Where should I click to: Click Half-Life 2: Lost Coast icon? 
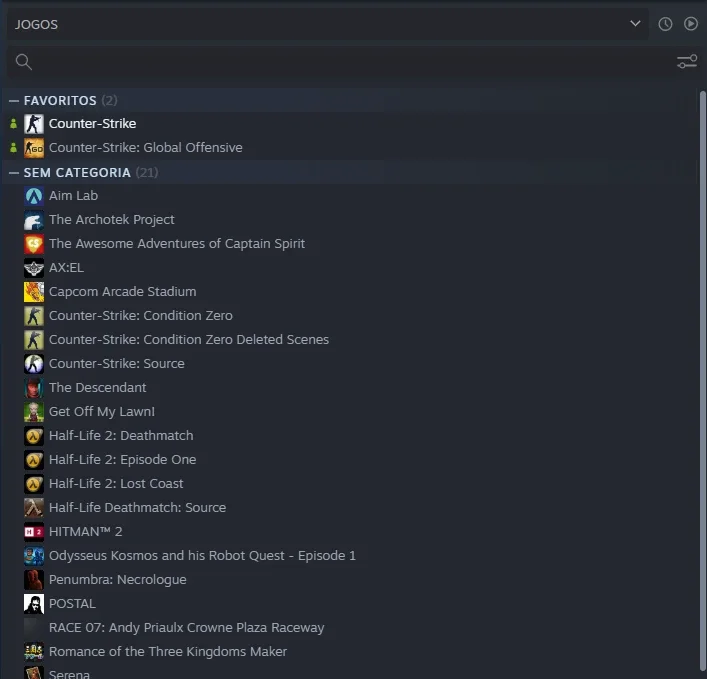(34, 484)
